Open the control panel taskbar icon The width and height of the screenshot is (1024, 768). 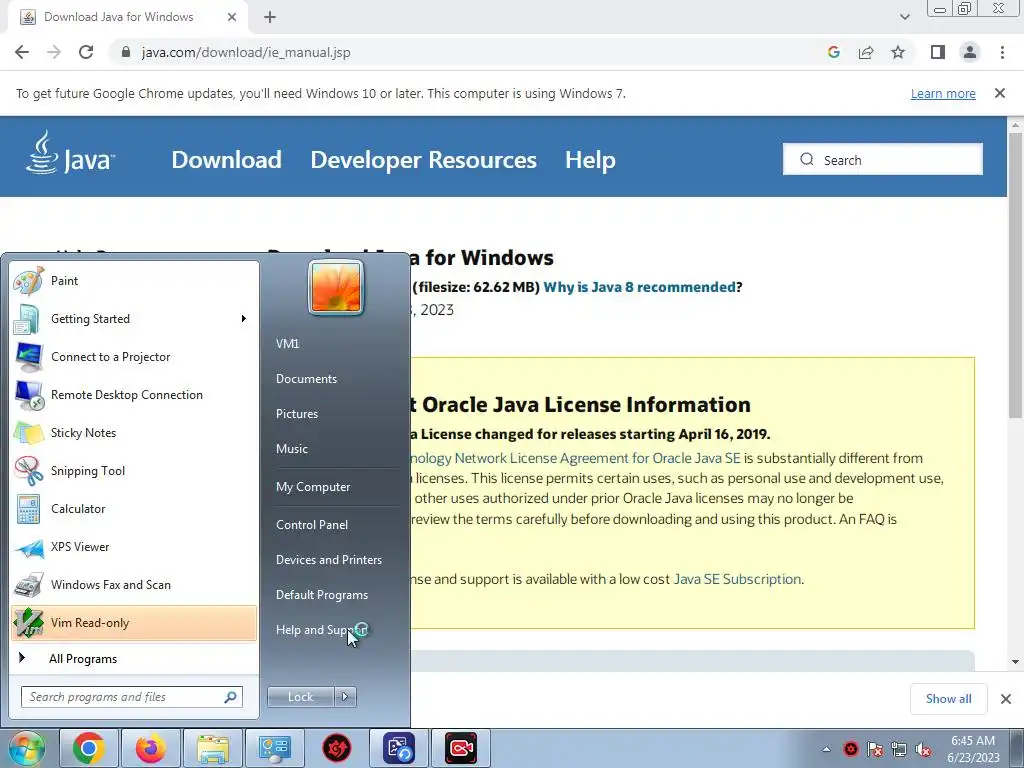point(274,748)
